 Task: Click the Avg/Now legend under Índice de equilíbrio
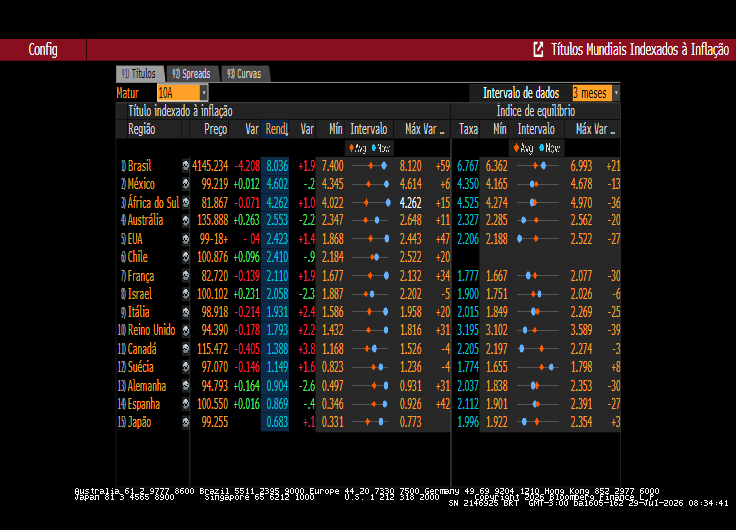537,148
